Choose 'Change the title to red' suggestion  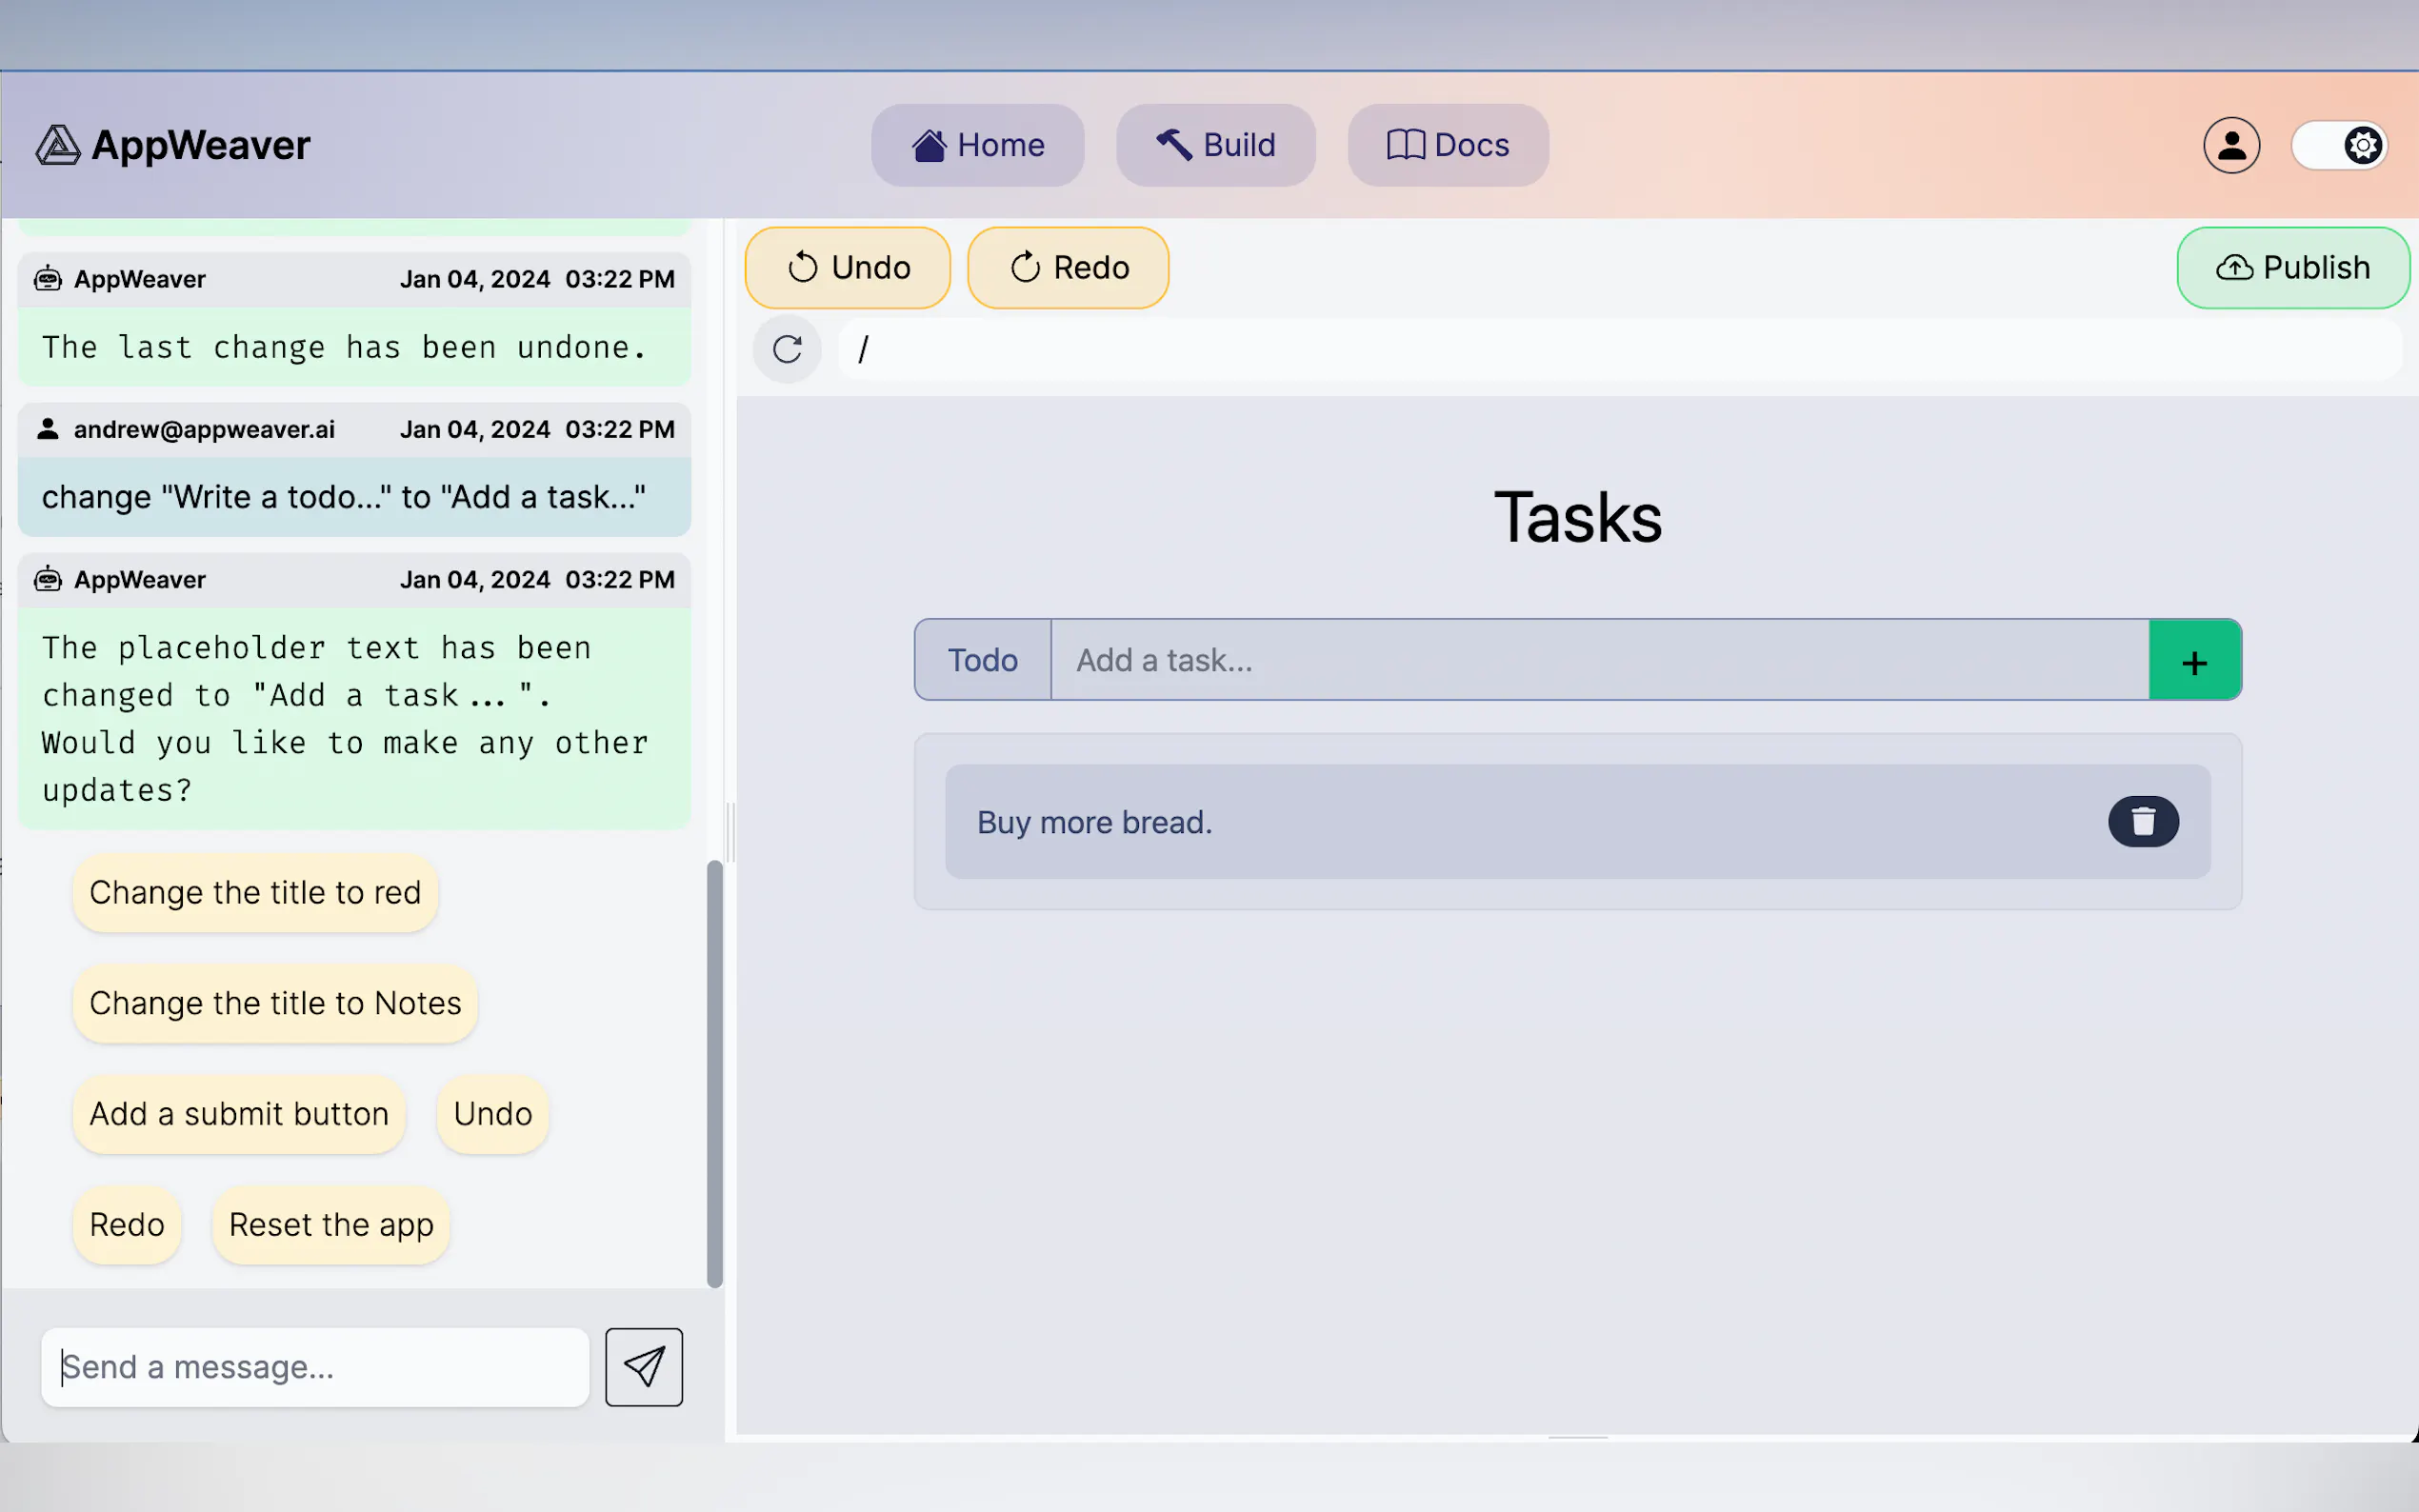point(255,892)
